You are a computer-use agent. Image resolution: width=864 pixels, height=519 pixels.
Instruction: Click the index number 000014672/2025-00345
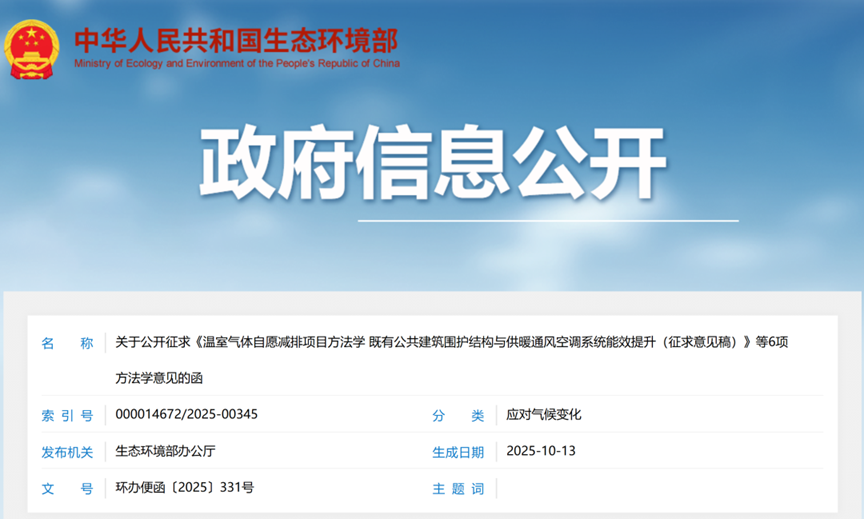coord(187,414)
